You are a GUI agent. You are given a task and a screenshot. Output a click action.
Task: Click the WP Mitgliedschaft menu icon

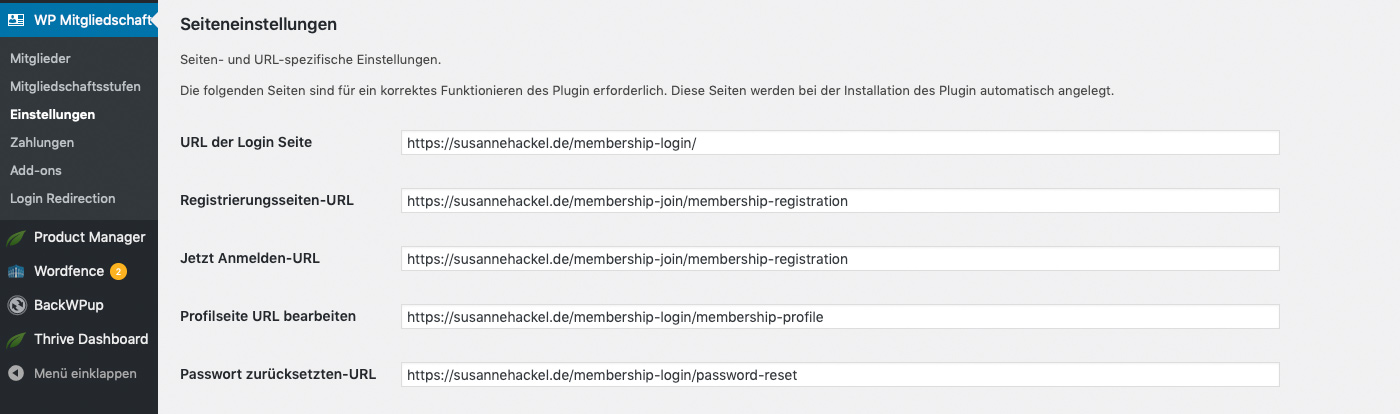(x=17, y=19)
